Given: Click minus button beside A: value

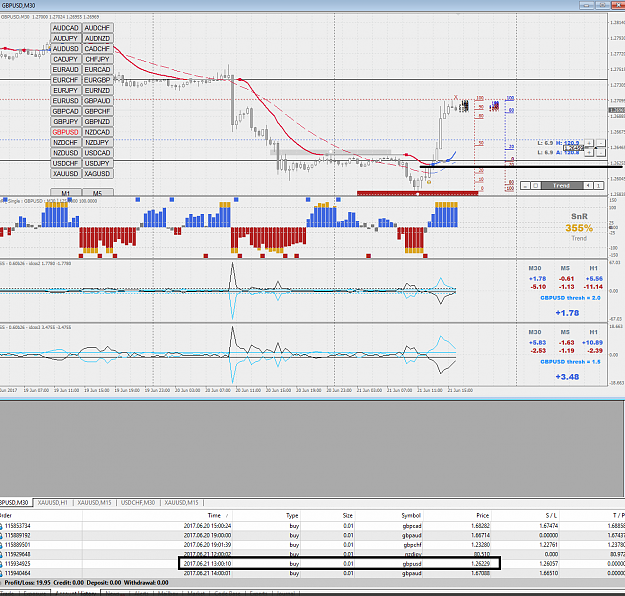Looking at the screenshot, I should coord(600,152).
